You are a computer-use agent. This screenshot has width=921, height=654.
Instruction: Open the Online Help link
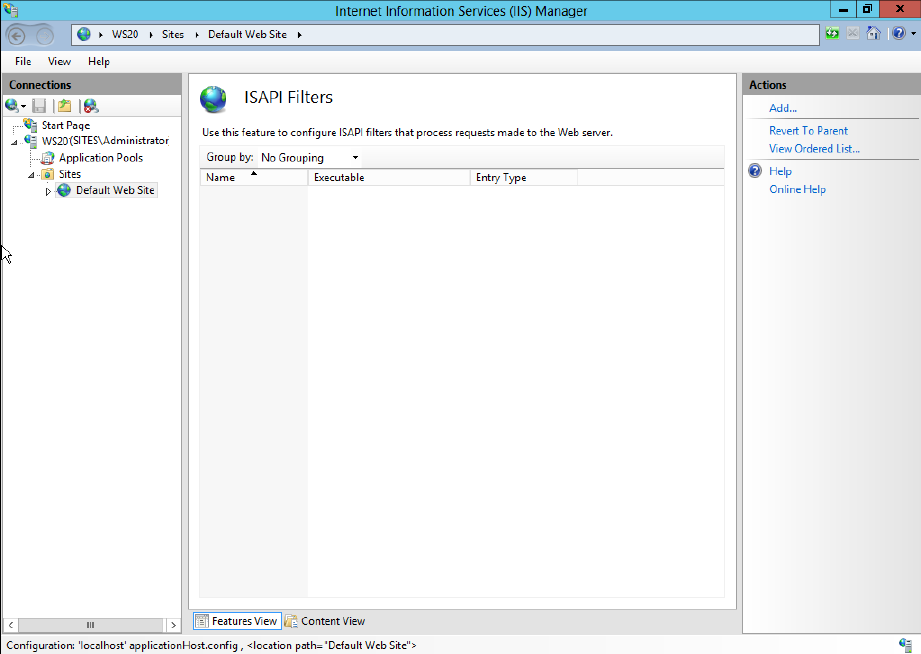pos(797,189)
